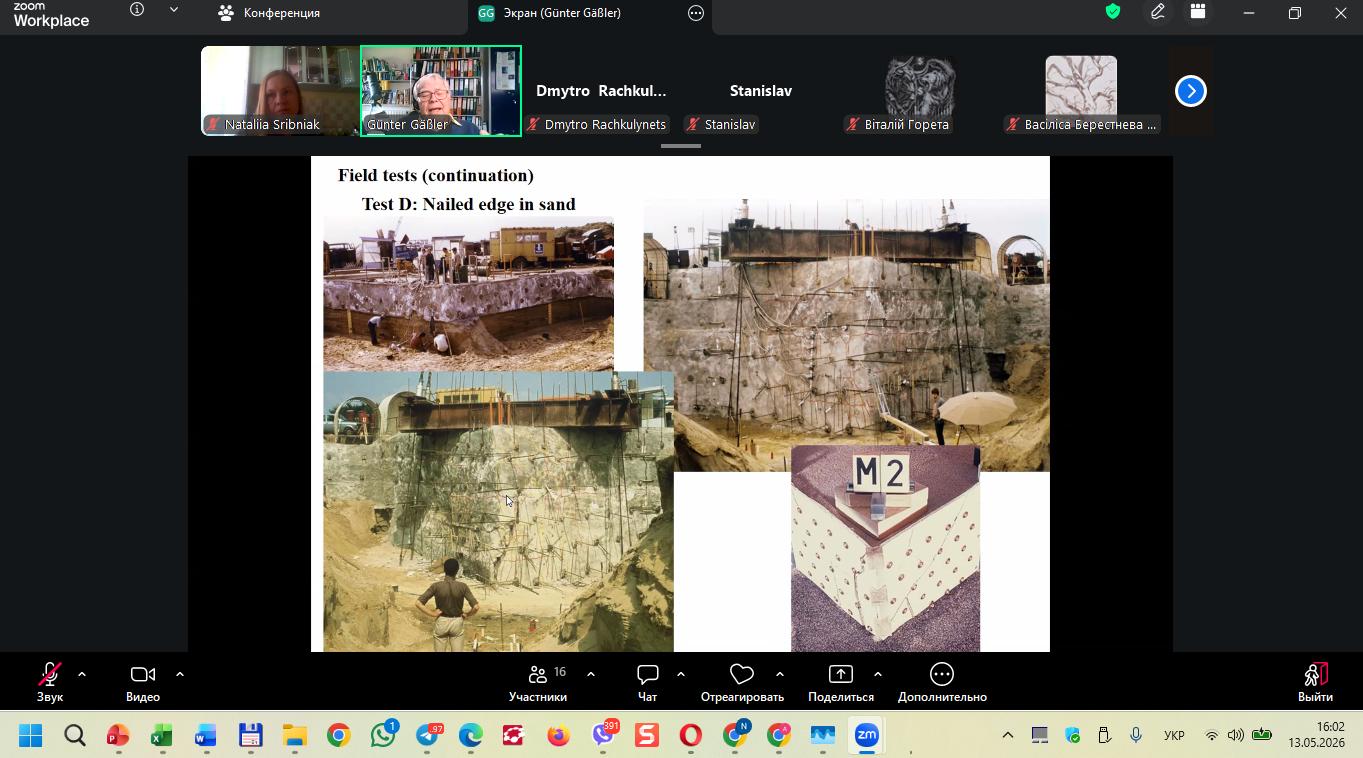This screenshot has height=758, width=1363.
Task: Click the React heart icon
Action: (742, 674)
